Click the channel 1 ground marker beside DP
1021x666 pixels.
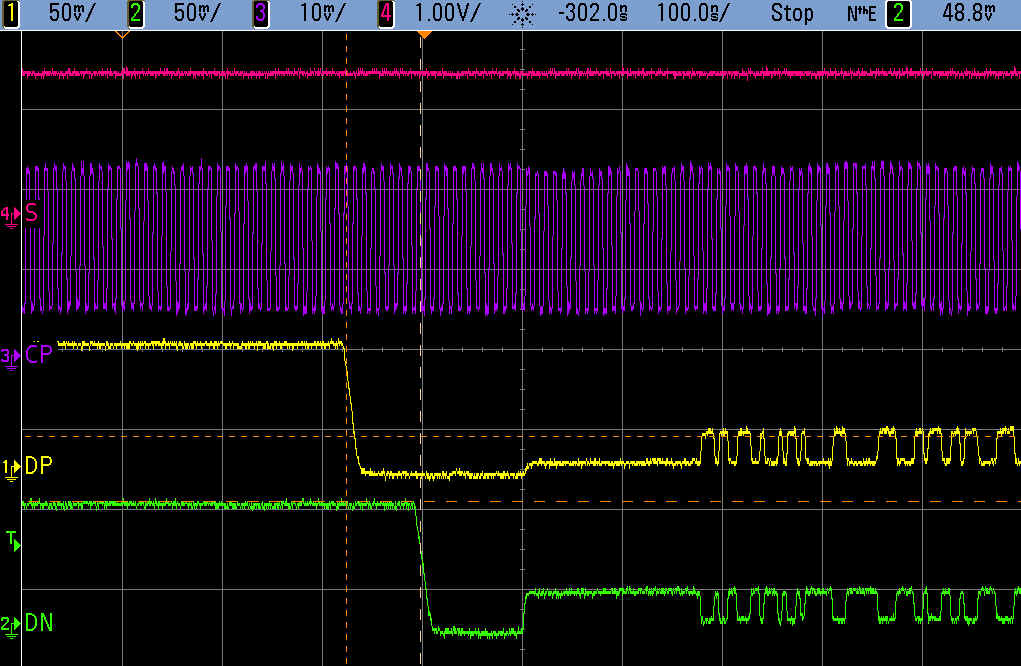[x=9, y=468]
